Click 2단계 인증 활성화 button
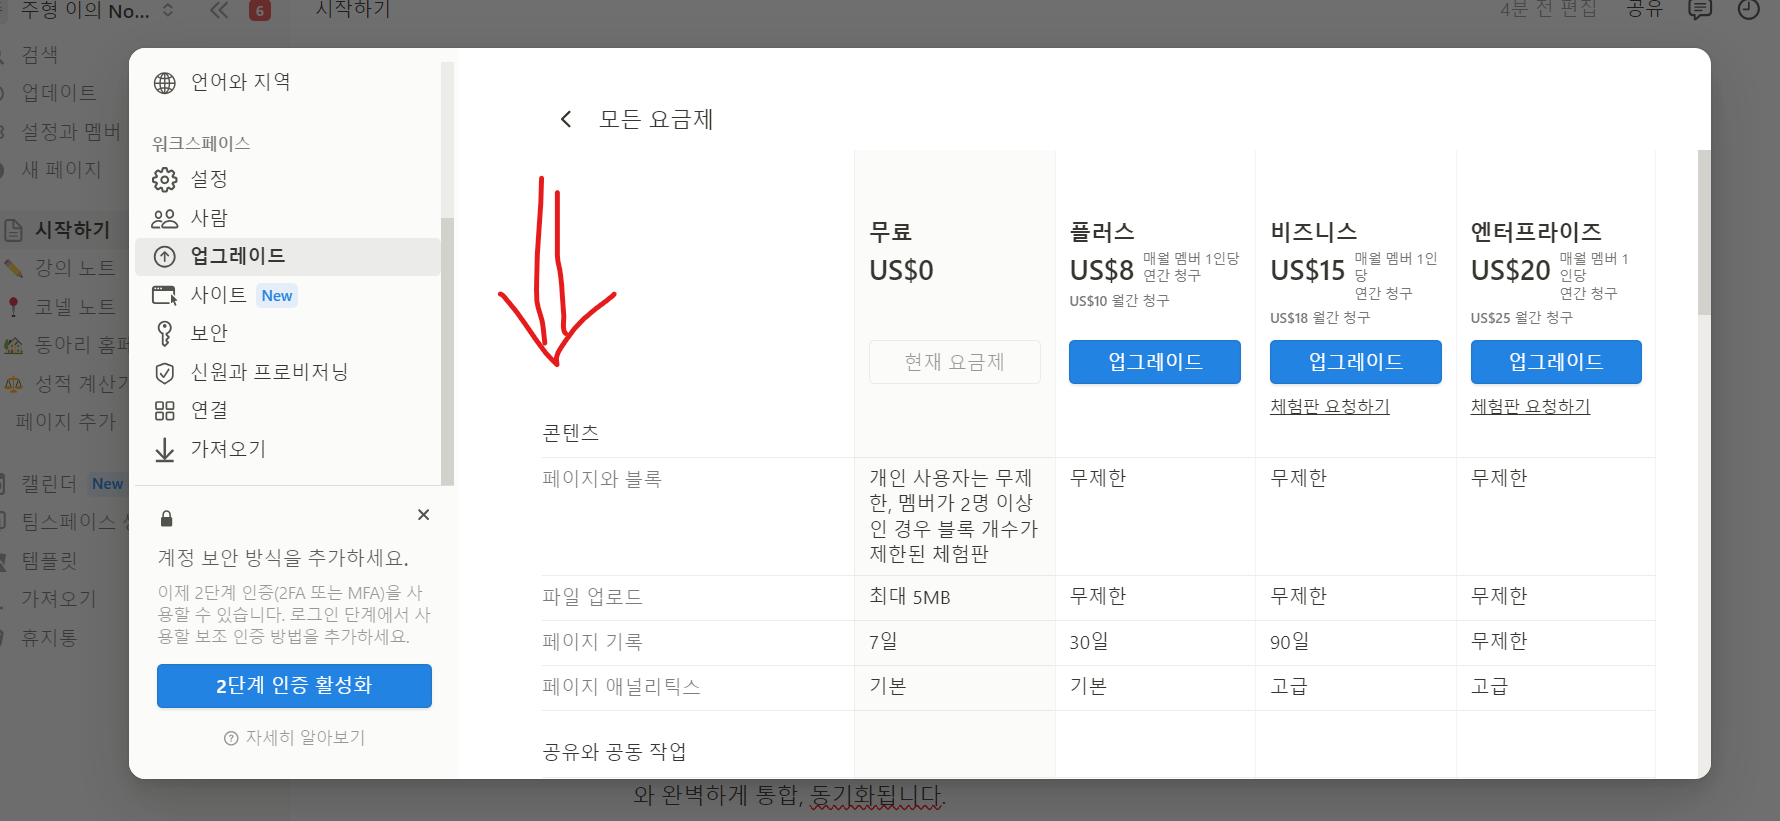Screen dimensions: 1780x821 [294, 686]
